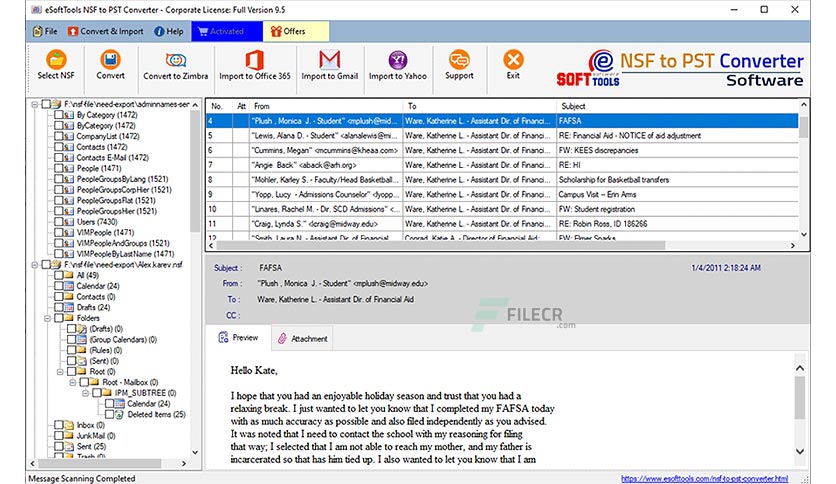The image size is (836, 484).
Task: Click email list scroll down arrow
Action: pos(804,234)
